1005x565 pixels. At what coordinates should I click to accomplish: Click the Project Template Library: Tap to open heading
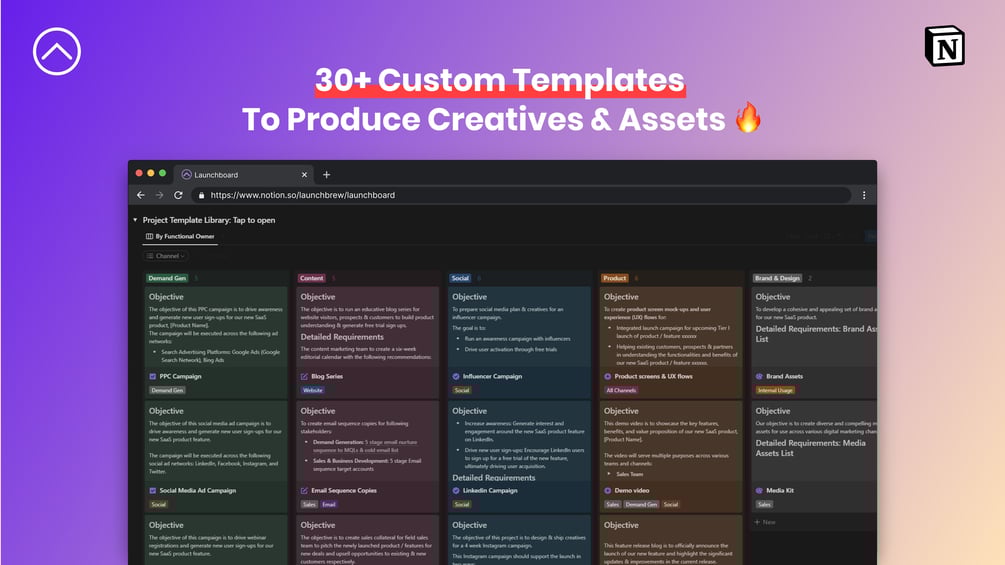click(209, 220)
